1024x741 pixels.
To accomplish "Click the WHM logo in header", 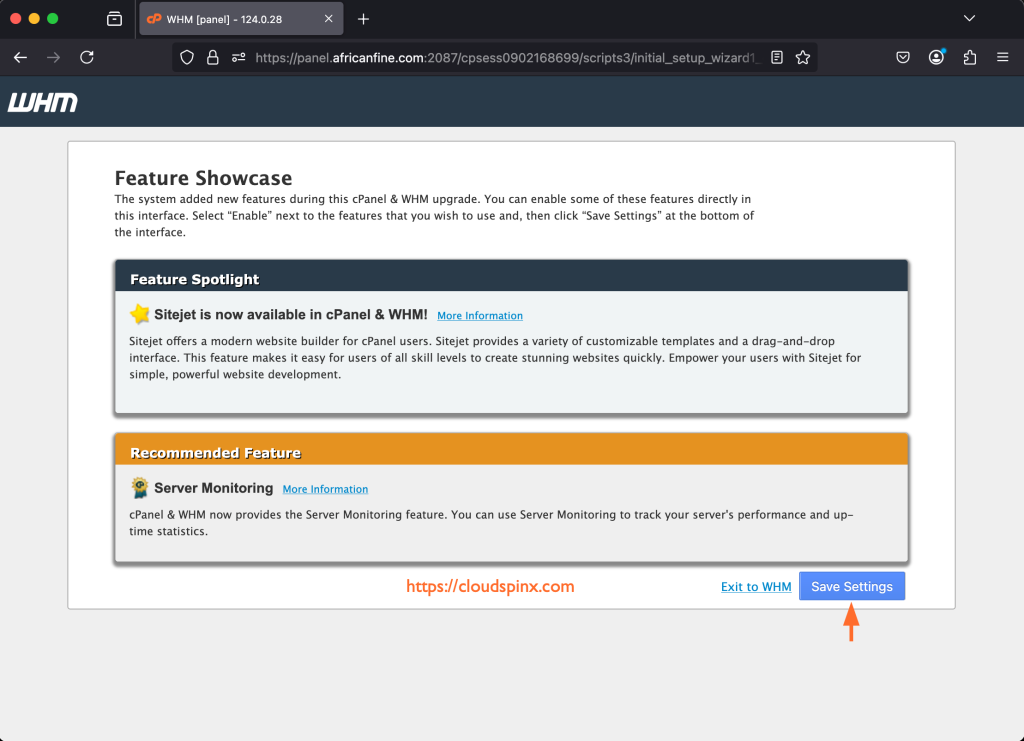I will (x=43, y=102).
